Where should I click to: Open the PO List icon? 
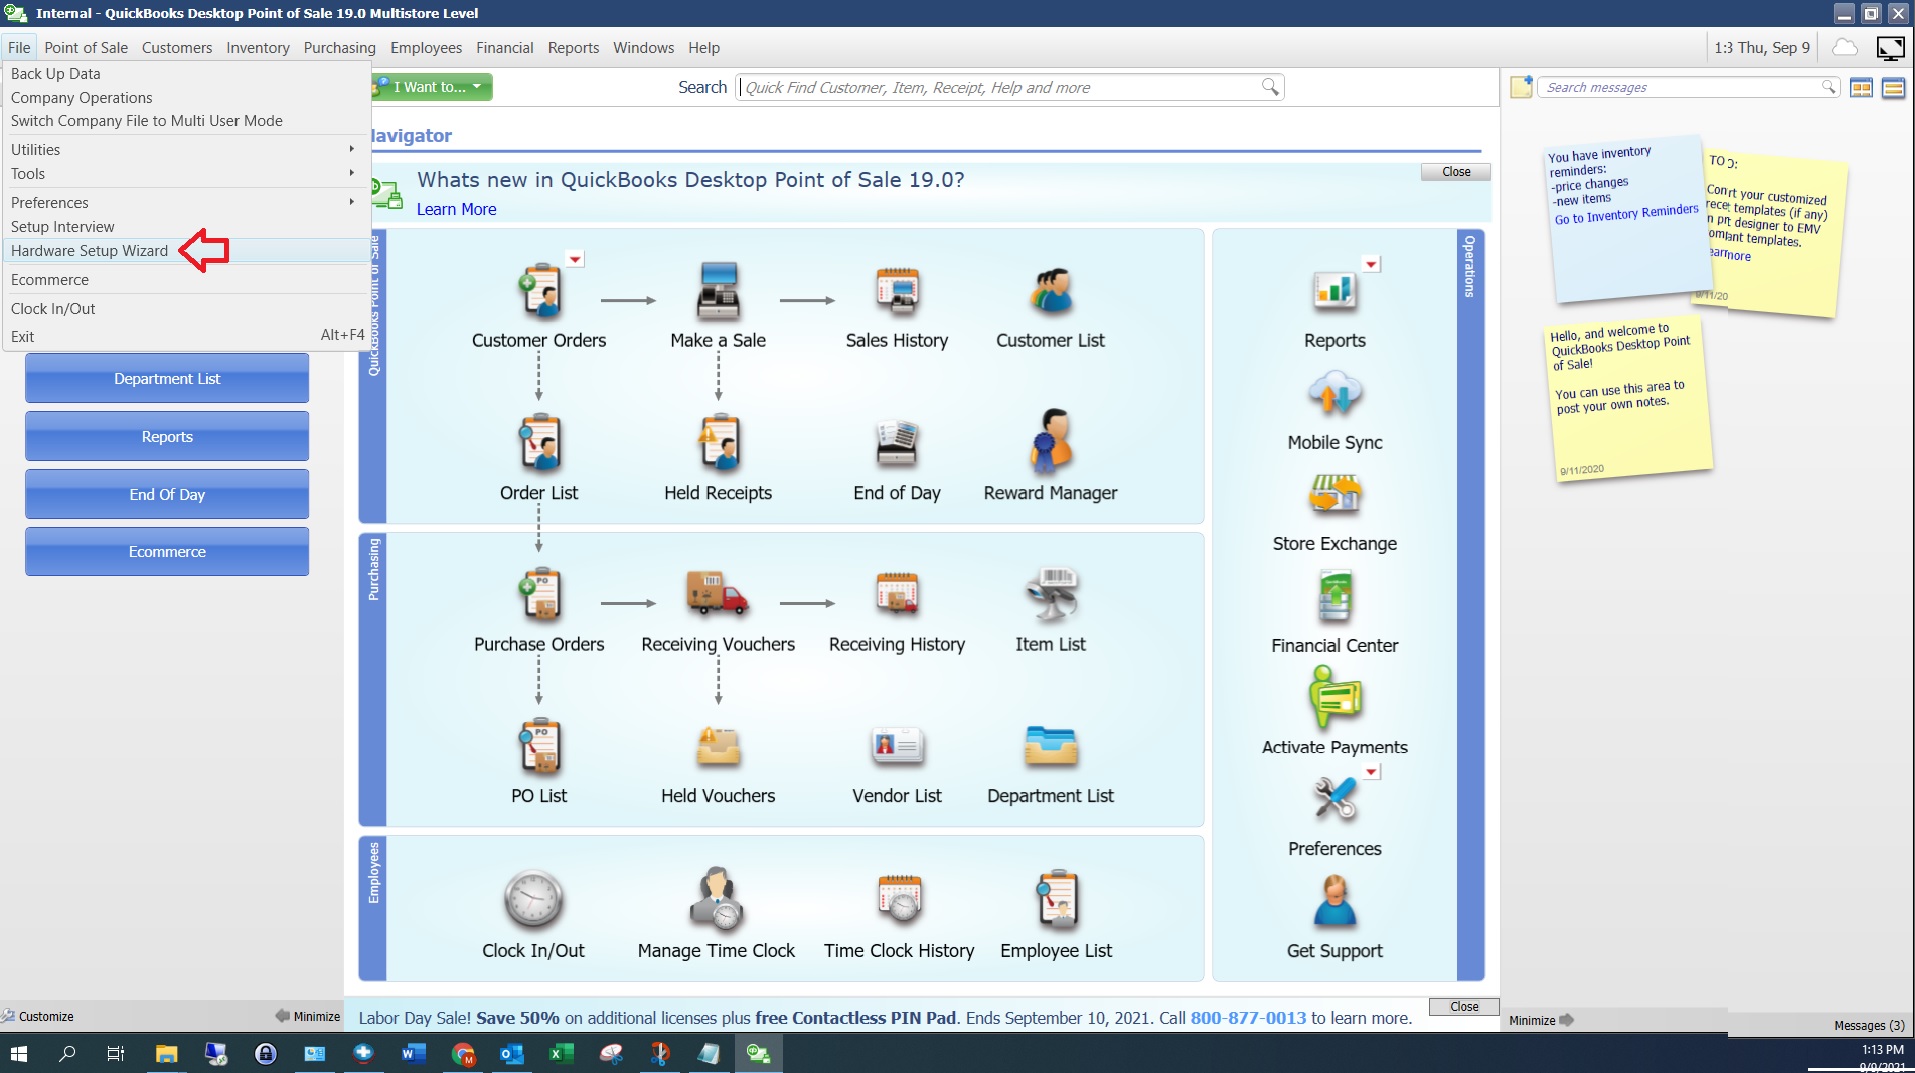(539, 746)
